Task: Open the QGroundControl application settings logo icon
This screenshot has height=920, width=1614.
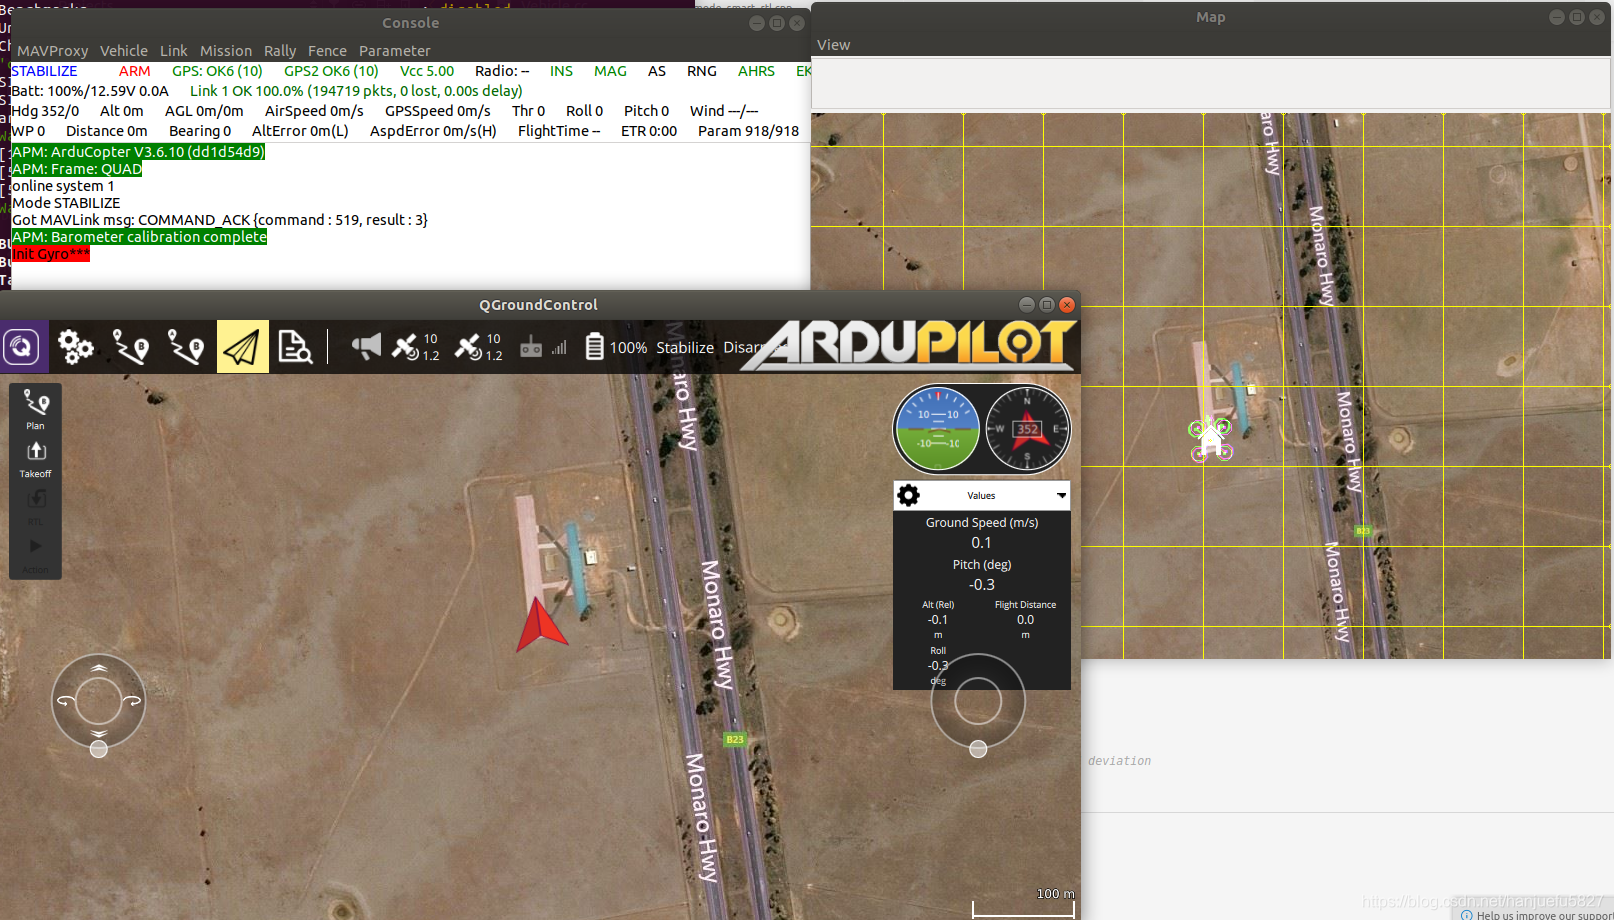Action: coord(22,347)
